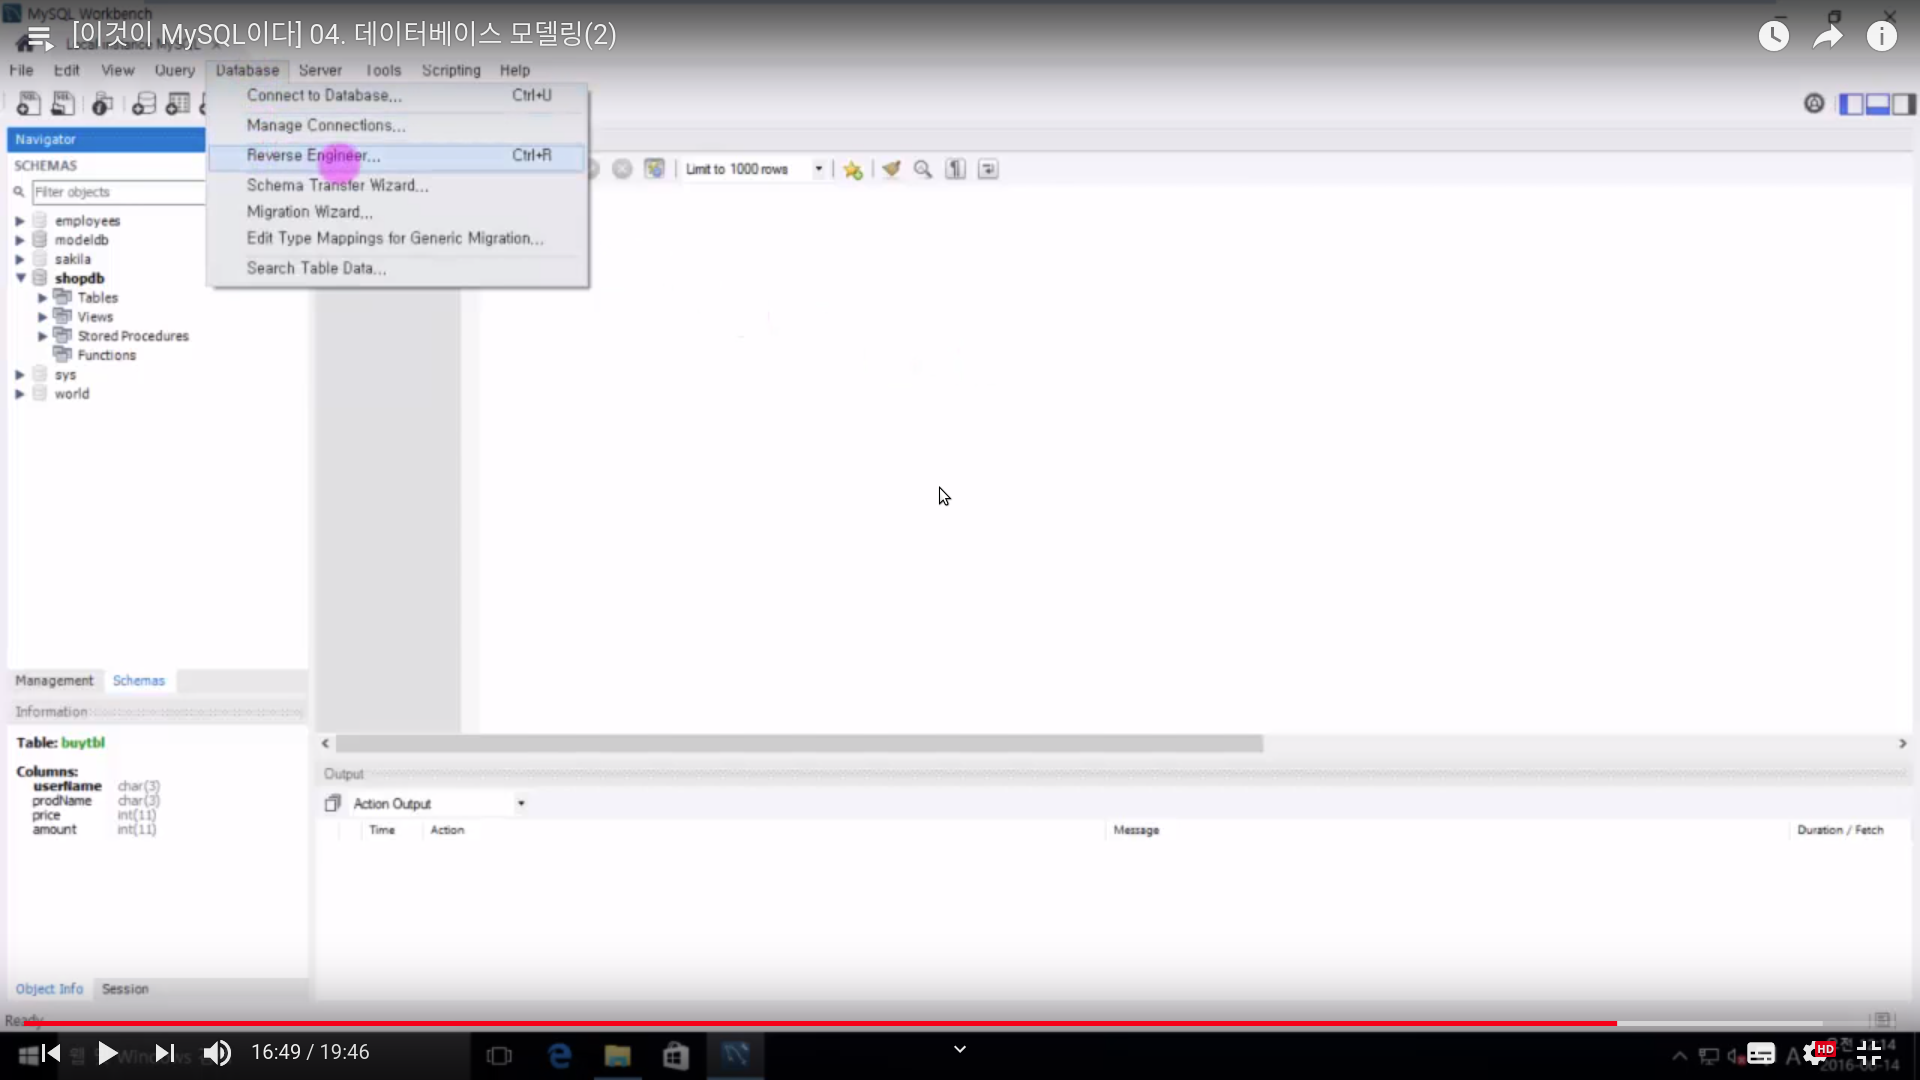
Task: Toggle the left sidebar panel view
Action: 1851,104
